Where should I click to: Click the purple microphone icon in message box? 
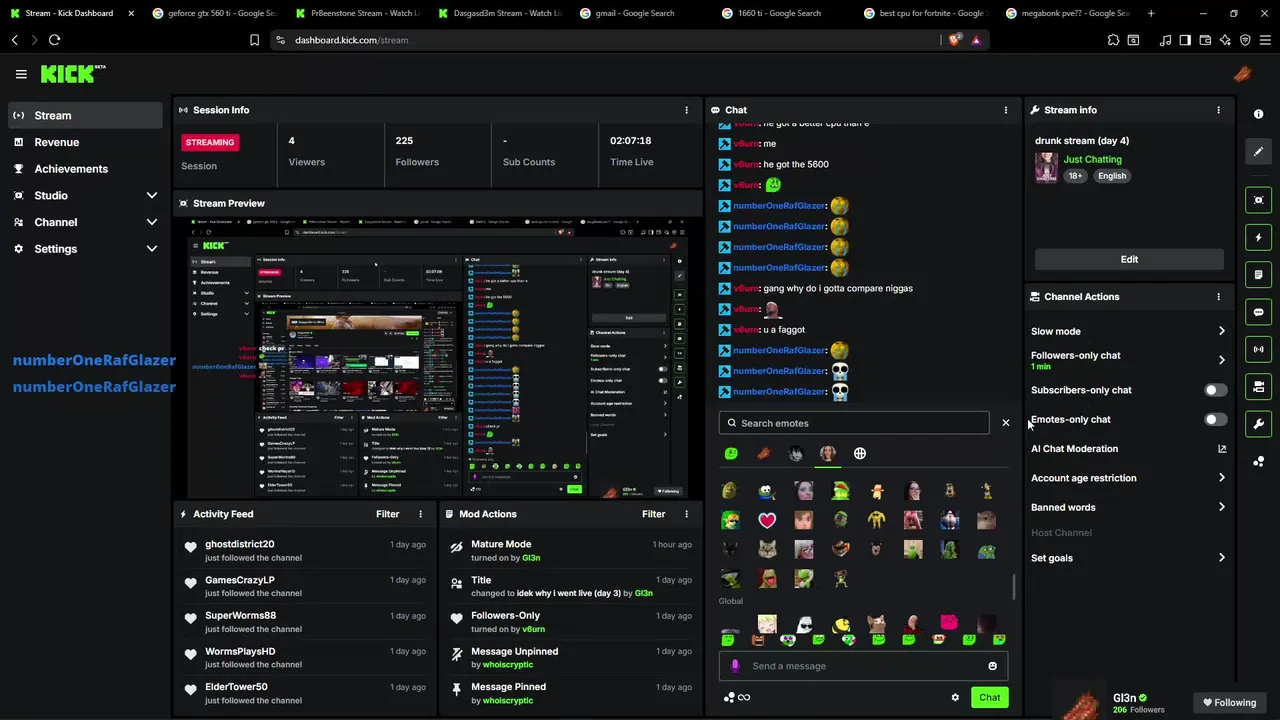(735, 666)
